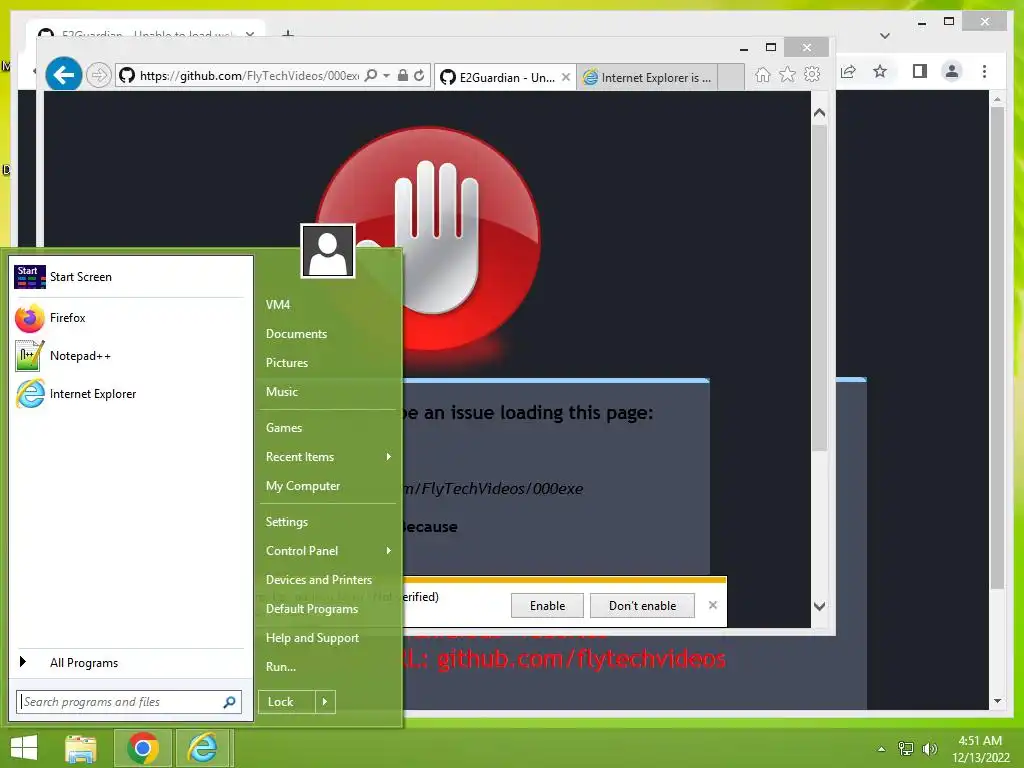Click the IE Home icon
The height and width of the screenshot is (768, 1024).
pyautogui.click(x=762, y=75)
